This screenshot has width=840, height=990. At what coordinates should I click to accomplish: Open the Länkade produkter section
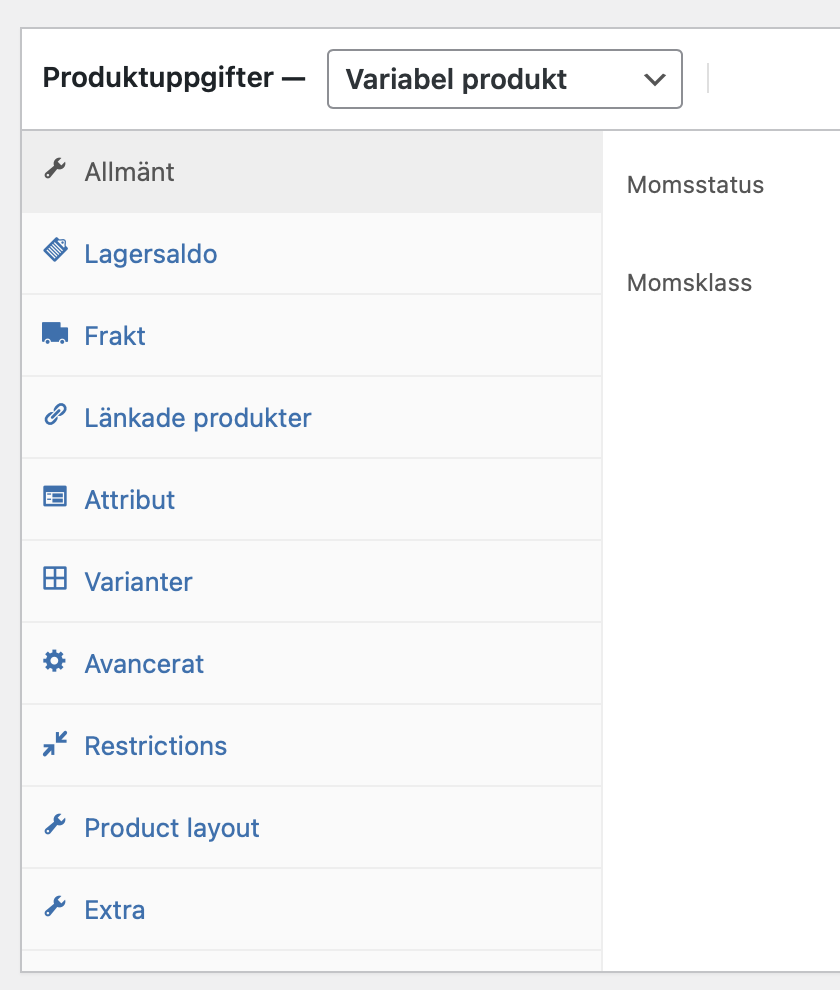[197, 417]
